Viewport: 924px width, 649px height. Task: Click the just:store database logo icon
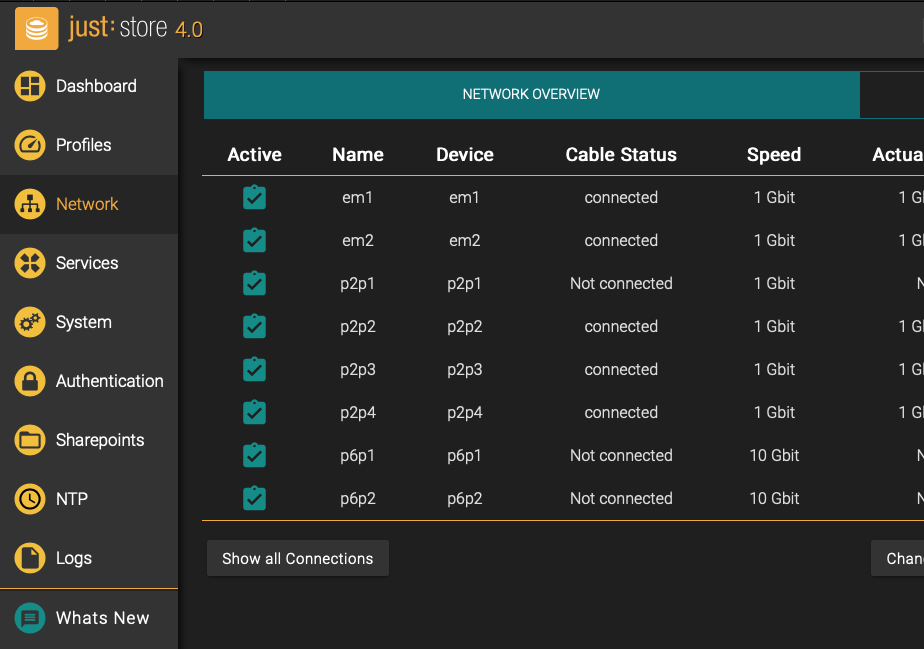tap(37, 28)
